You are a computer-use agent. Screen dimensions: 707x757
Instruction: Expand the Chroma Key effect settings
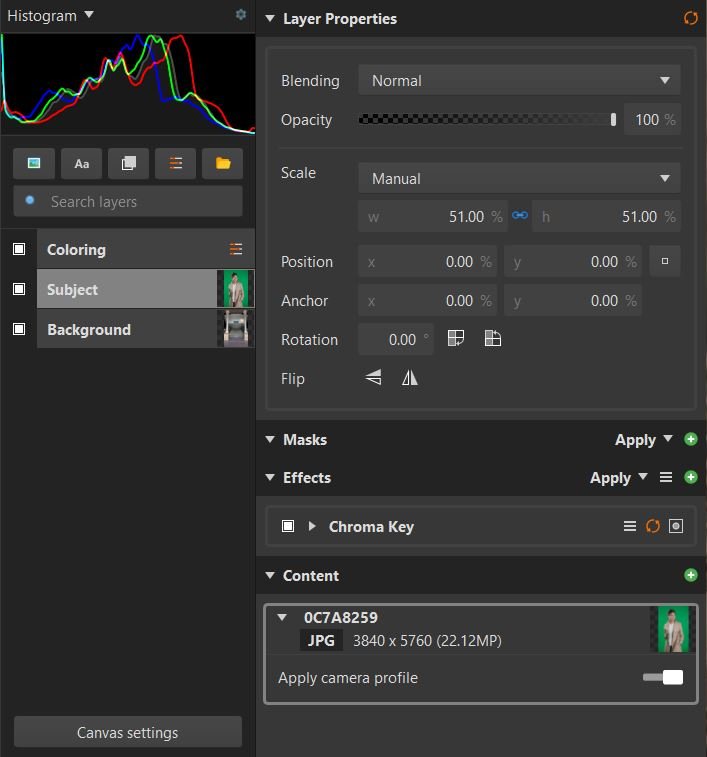coord(312,526)
